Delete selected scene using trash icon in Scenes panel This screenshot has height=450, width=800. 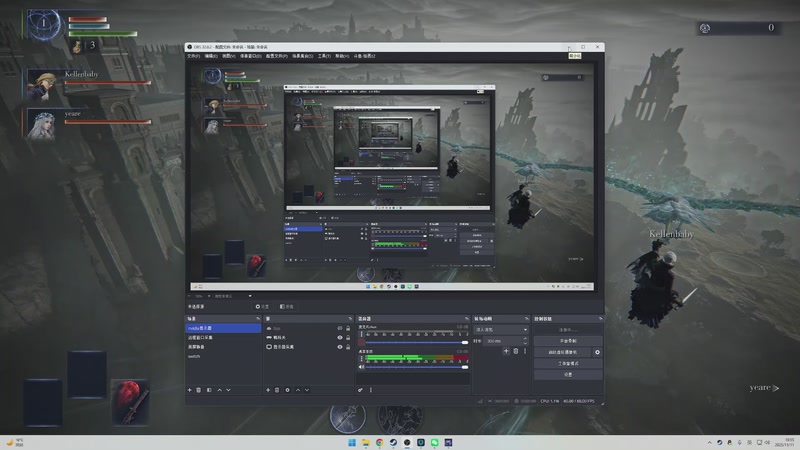click(199, 390)
